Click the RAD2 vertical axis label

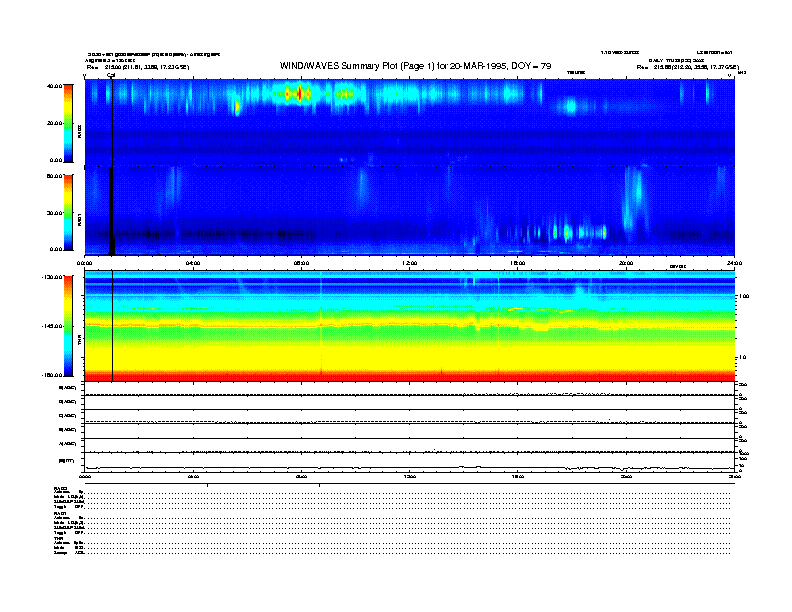pyautogui.click(x=79, y=131)
